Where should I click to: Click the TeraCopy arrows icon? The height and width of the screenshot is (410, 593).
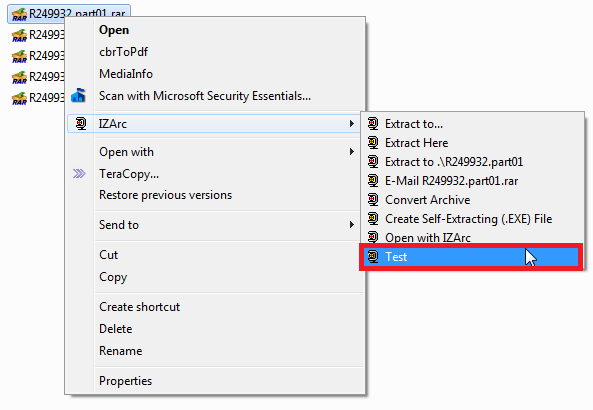(x=79, y=174)
